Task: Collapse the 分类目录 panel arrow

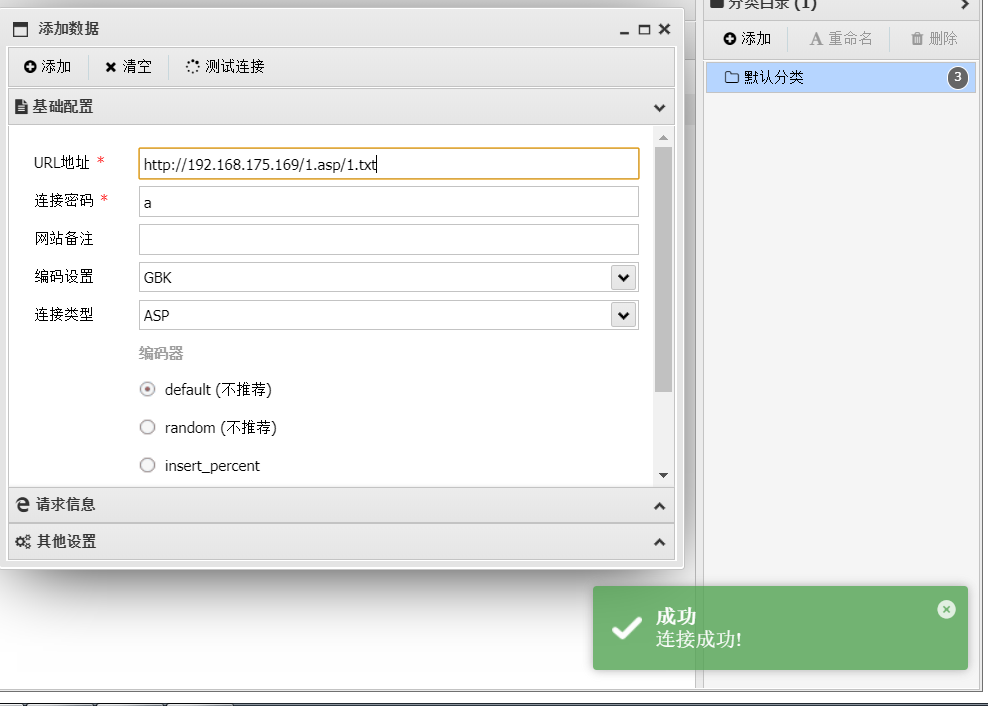Action: point(965,5)
